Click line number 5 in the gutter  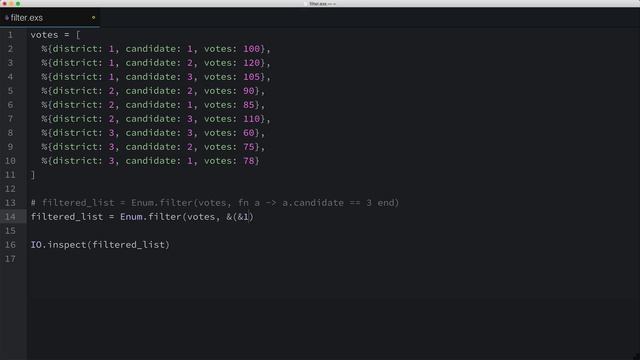tap(10, 91)
